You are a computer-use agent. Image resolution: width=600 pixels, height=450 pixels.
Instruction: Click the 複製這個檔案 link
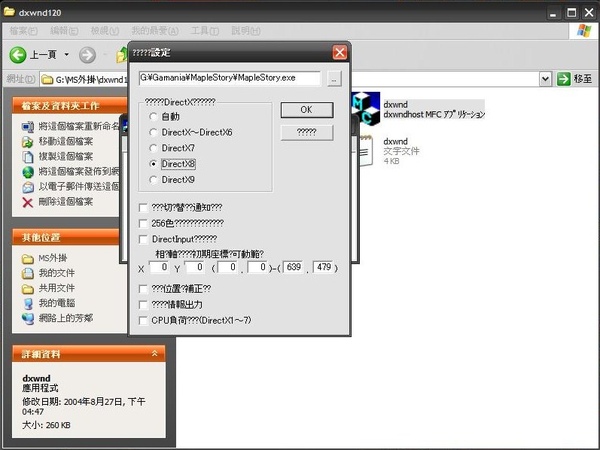[x=66, y=157]
